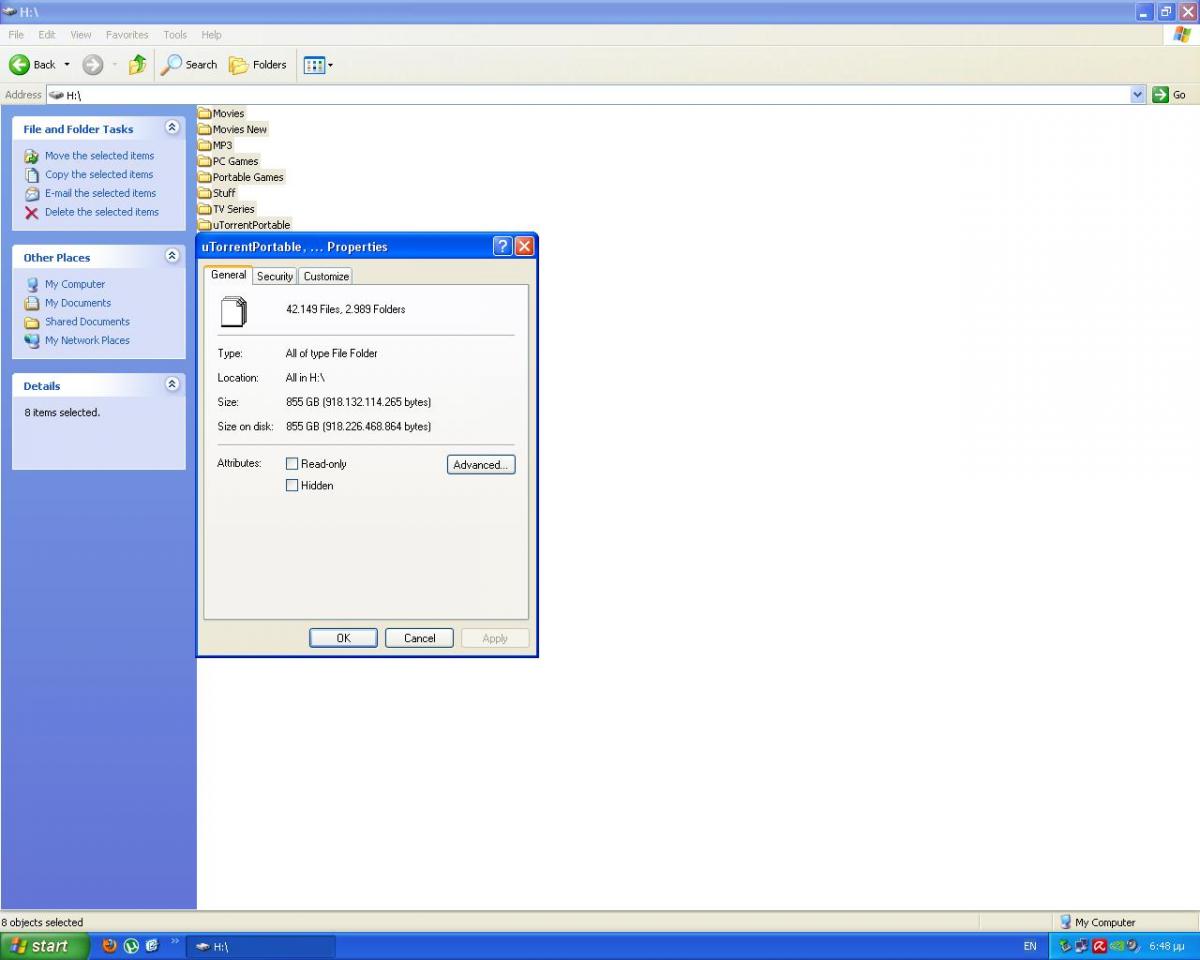Click the taskbar clock 6:48
This screenshot has width=1200, height=960.
[1166, 946]
